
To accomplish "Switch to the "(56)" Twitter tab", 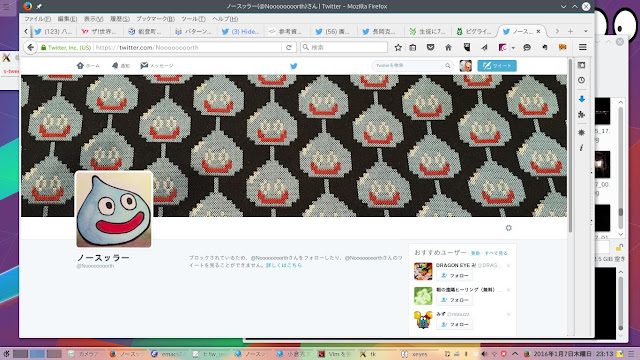I will click(334, 31).
